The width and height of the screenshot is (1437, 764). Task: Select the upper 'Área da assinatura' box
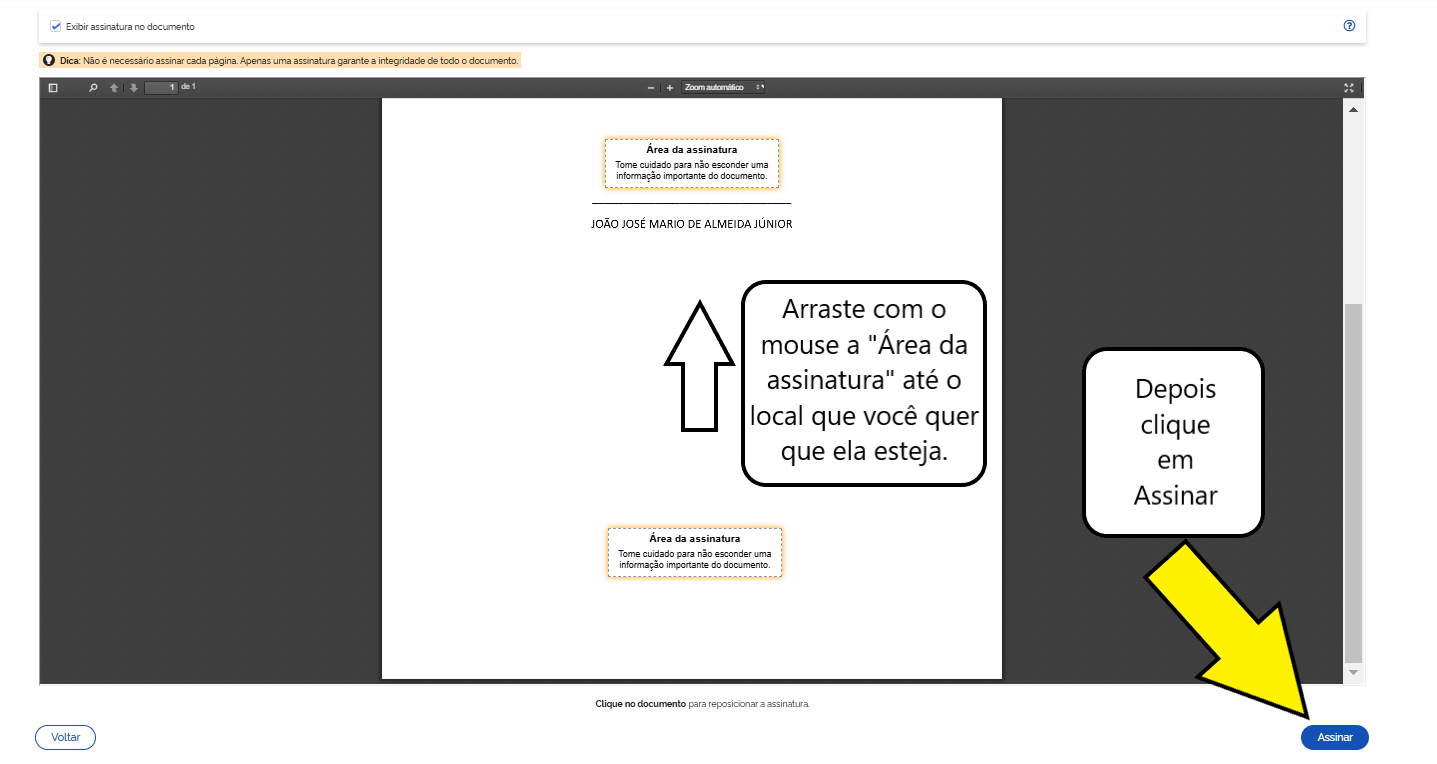691,163
